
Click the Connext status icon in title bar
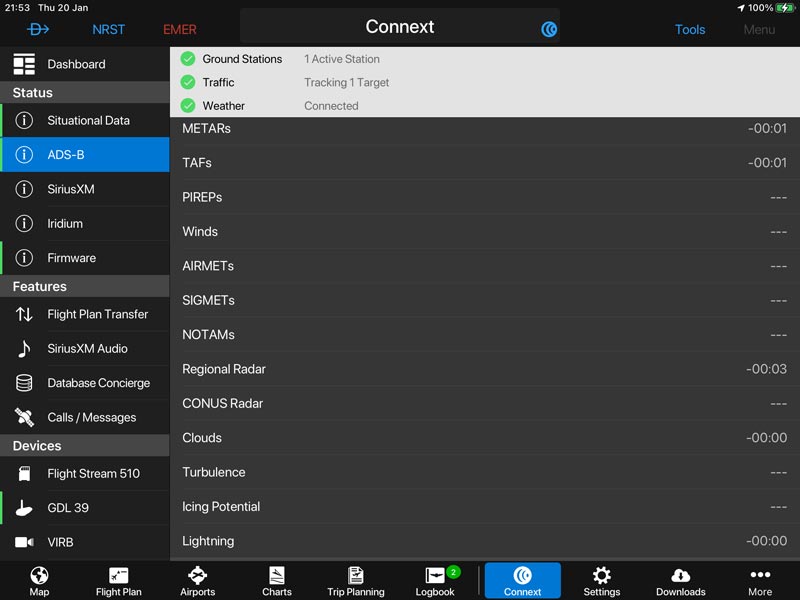click(548, 29)
